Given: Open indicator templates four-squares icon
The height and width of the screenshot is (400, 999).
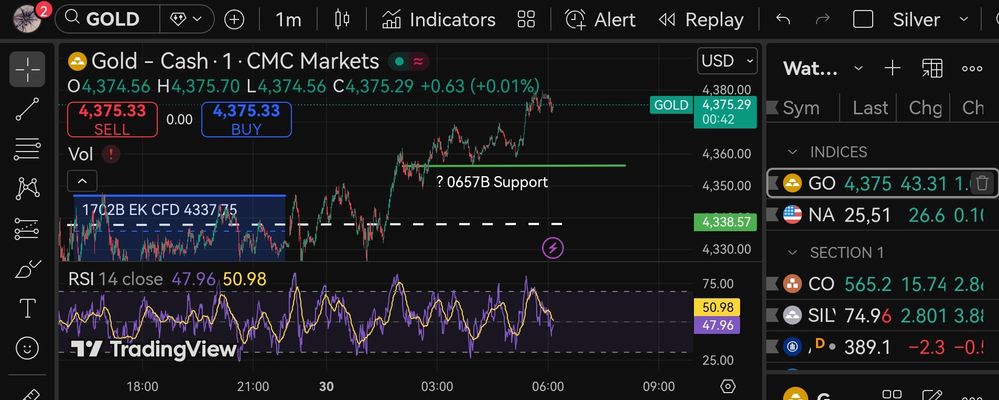Looking at the screenshot, I should [x=526, y=20].
